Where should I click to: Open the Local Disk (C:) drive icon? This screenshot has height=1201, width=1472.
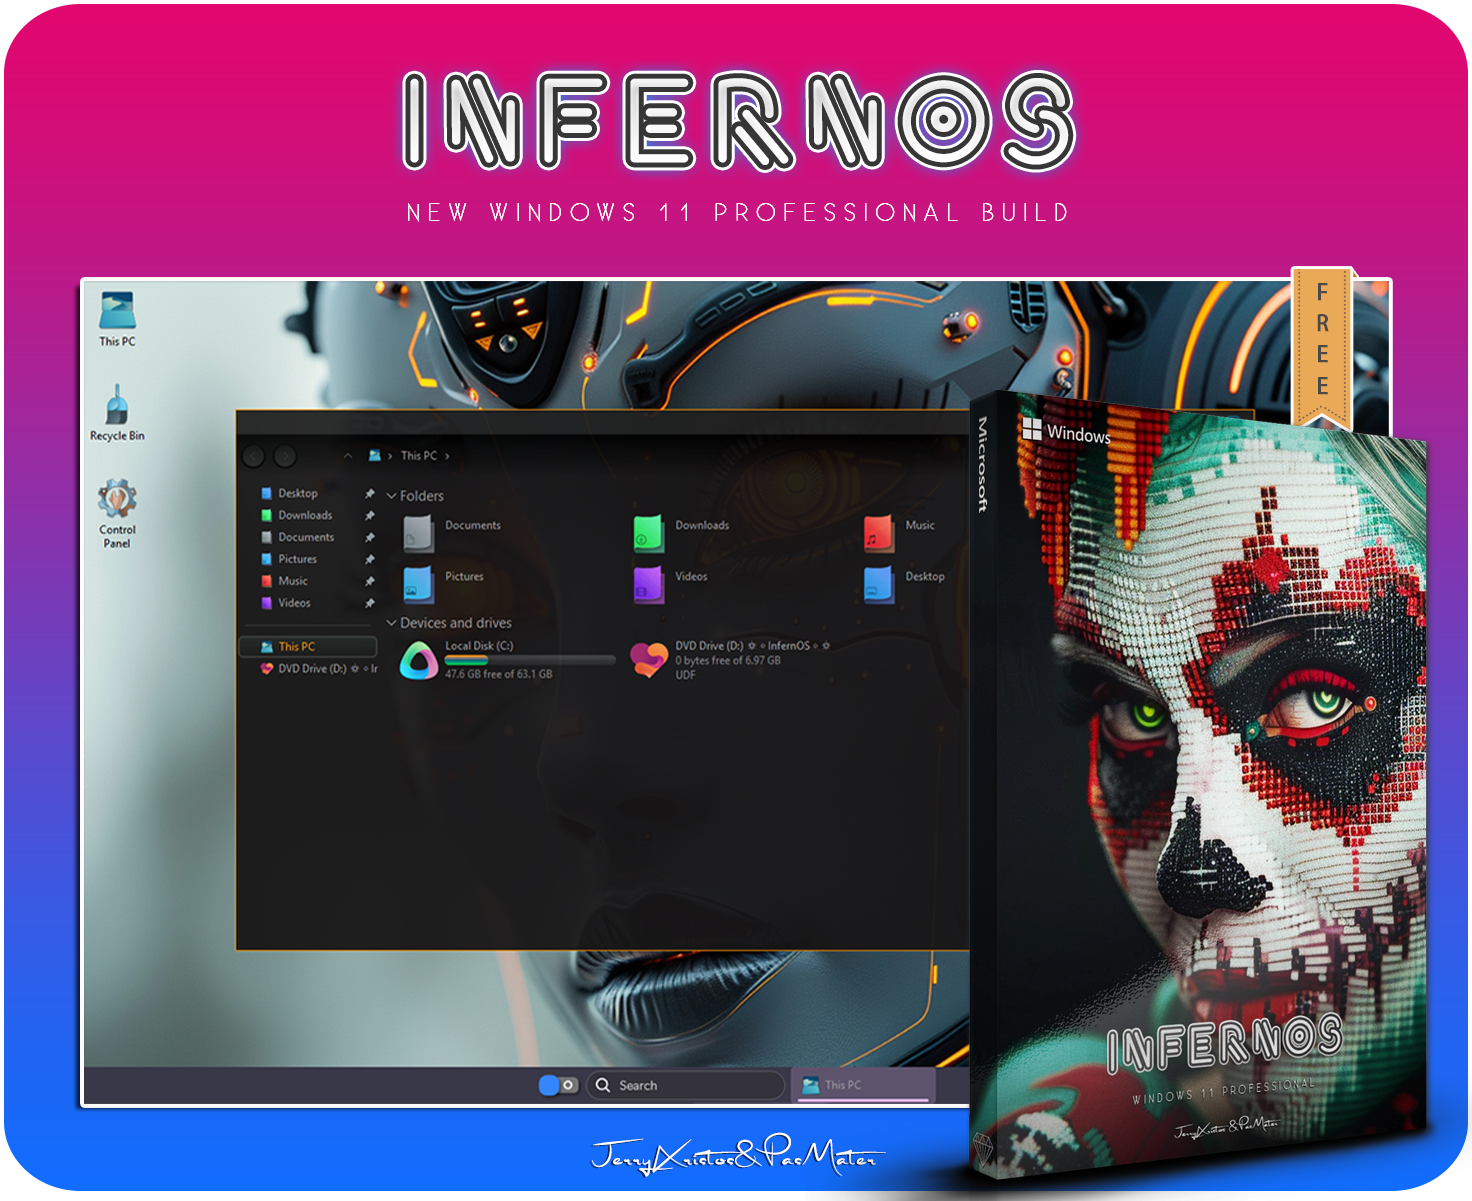(419, 660)
